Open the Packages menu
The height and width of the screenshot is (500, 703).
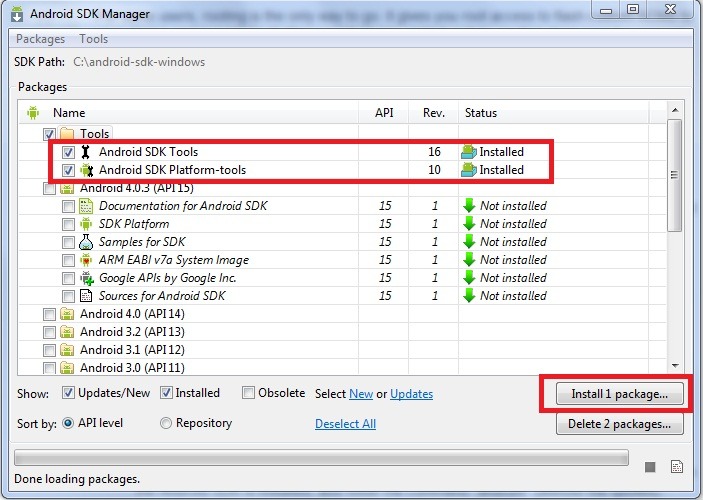point(41,39)
